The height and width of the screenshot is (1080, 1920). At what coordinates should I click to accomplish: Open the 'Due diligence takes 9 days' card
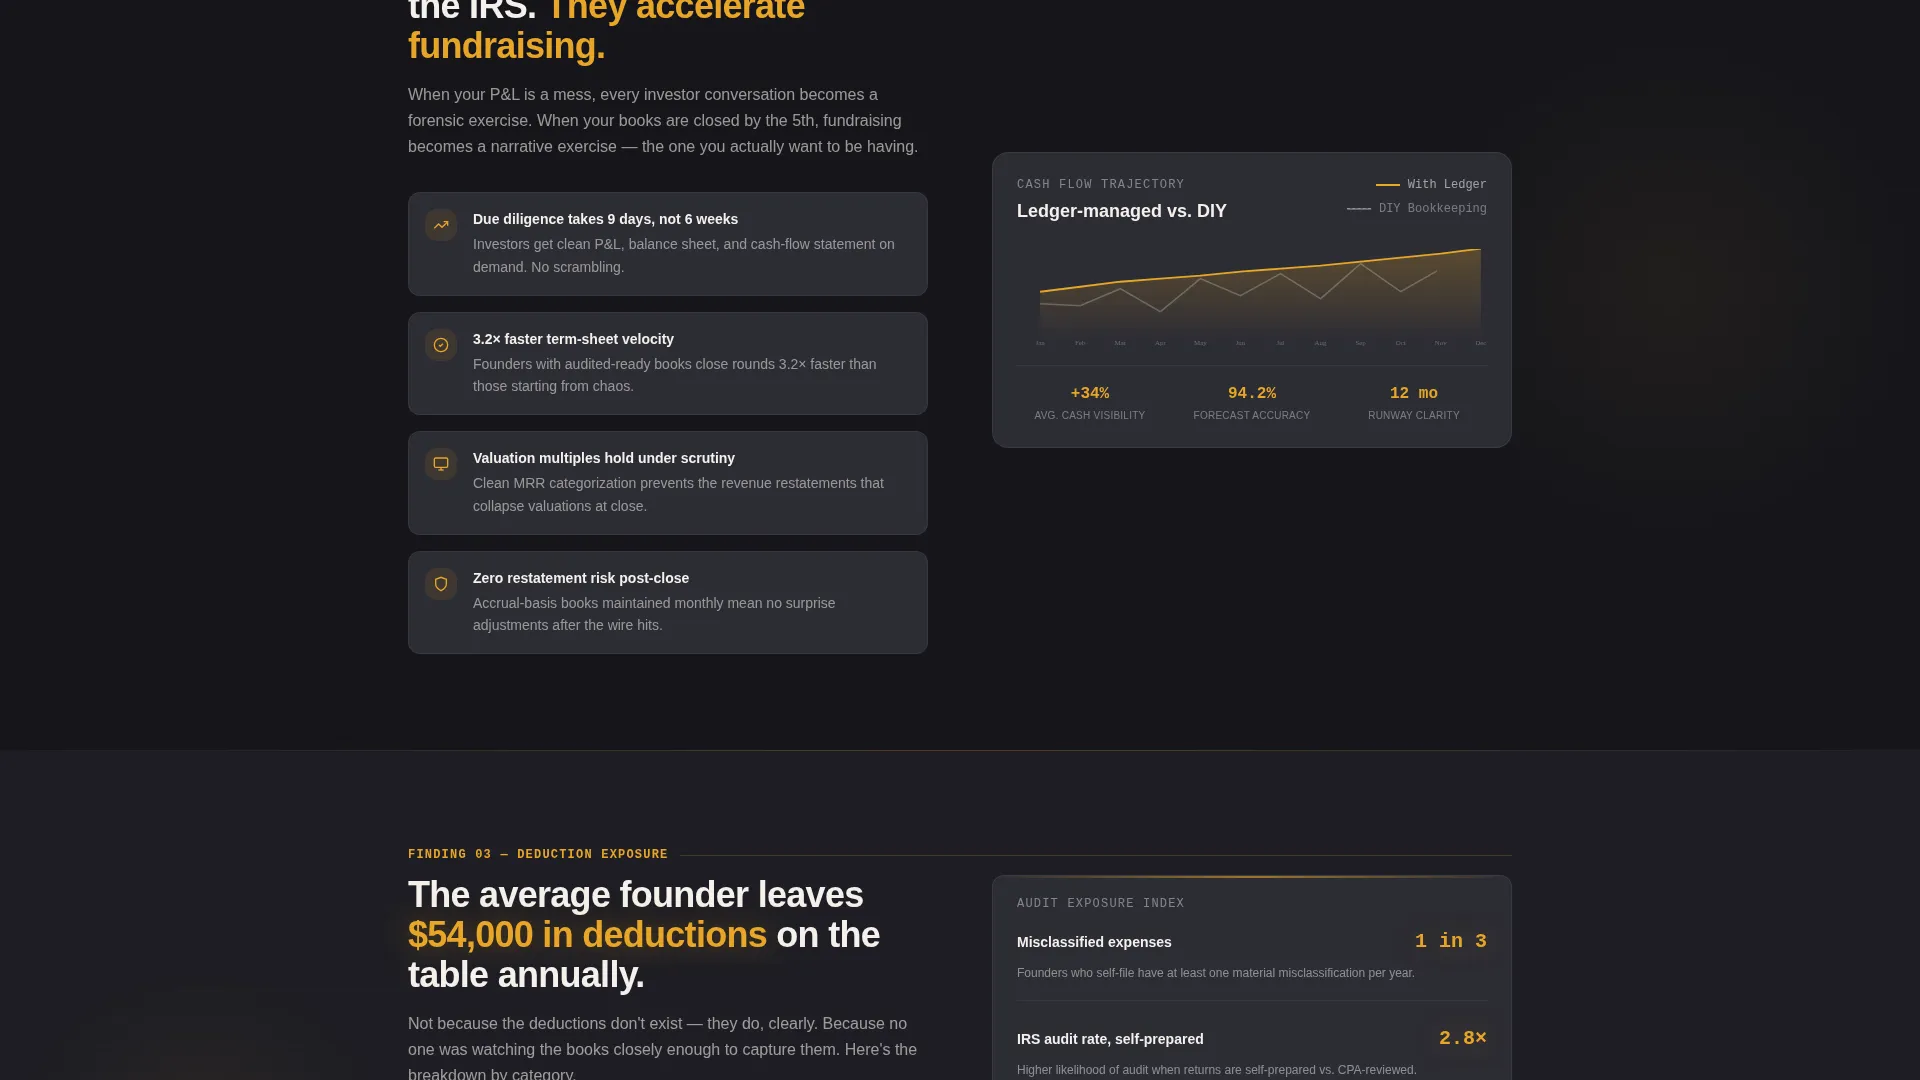click(x=667, y=244)
